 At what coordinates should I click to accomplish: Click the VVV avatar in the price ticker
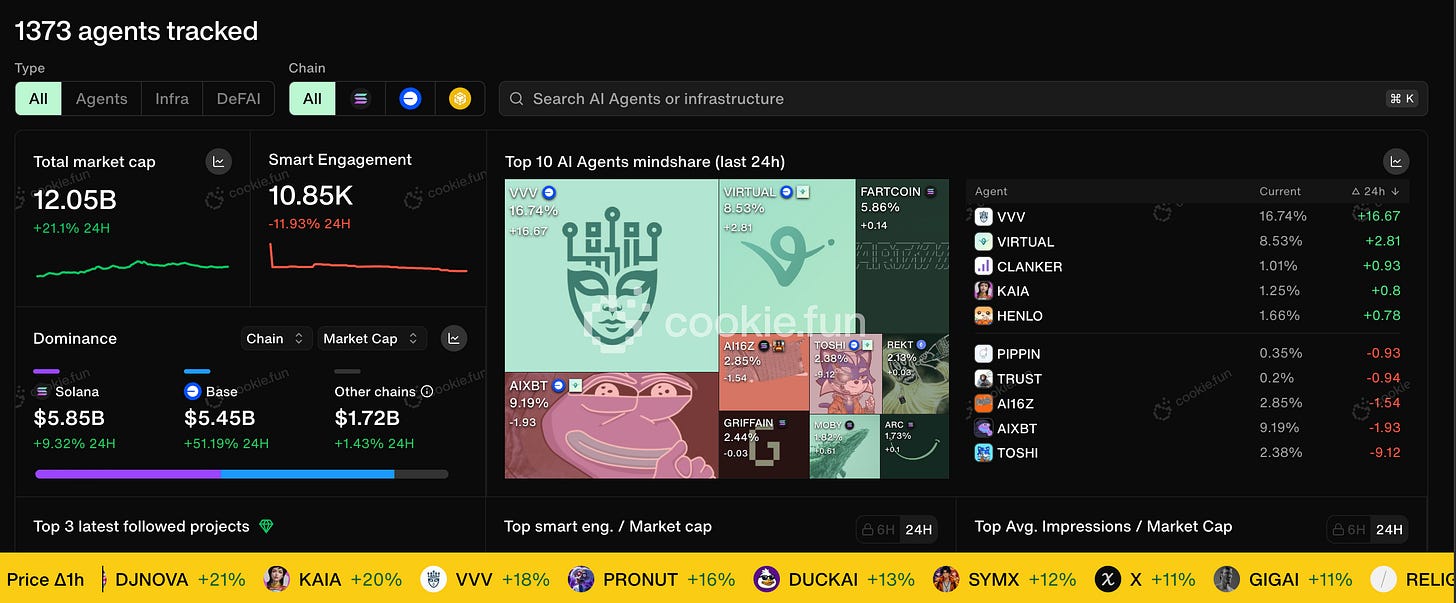[433, 579]
